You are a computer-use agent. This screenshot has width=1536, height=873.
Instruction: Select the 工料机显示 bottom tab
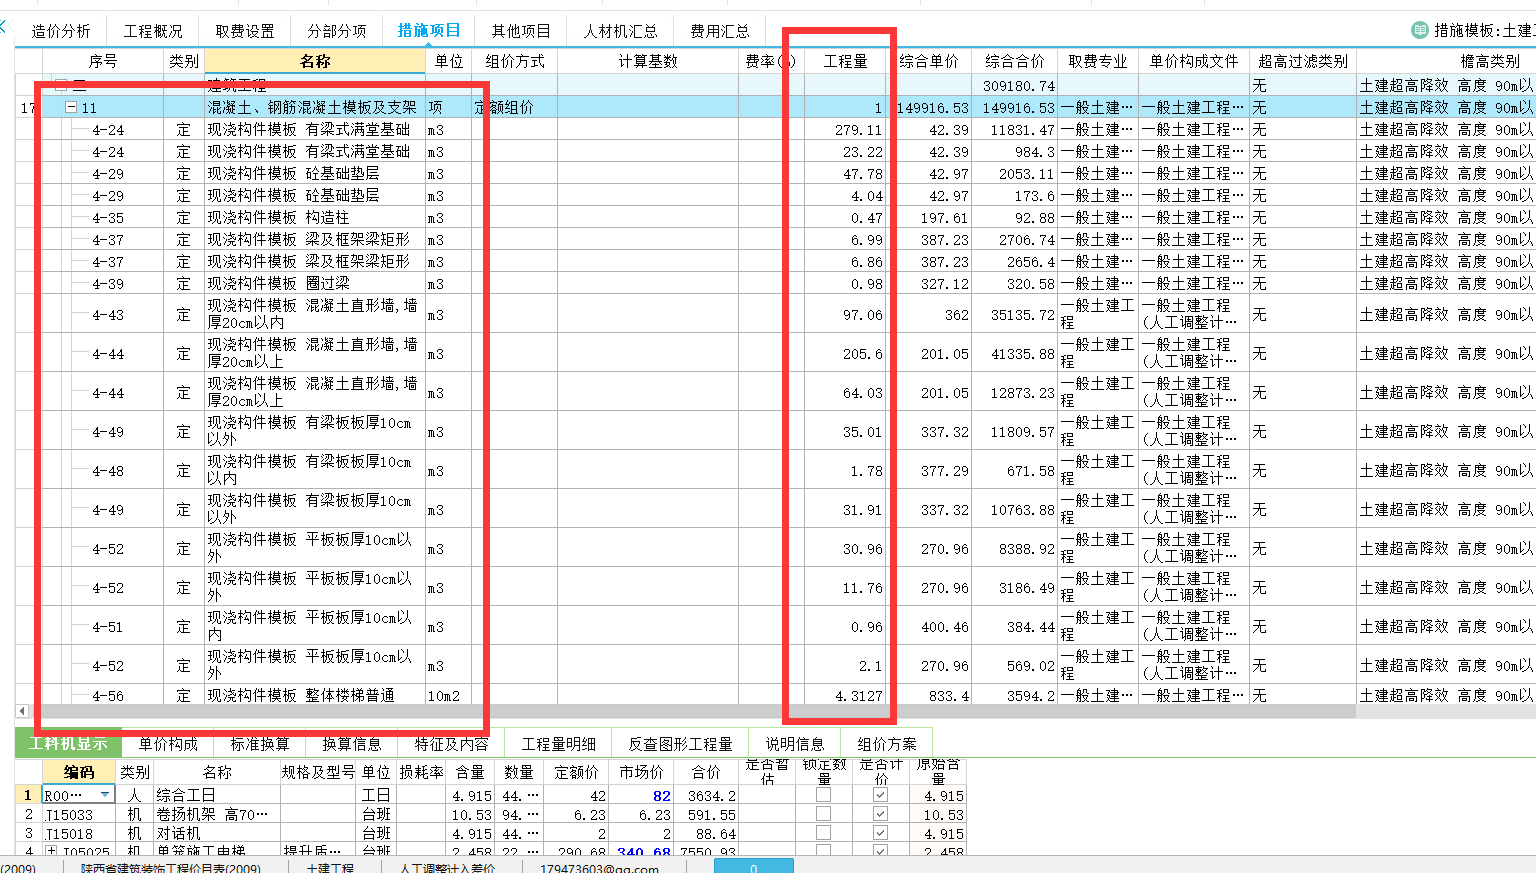point(68,743)
